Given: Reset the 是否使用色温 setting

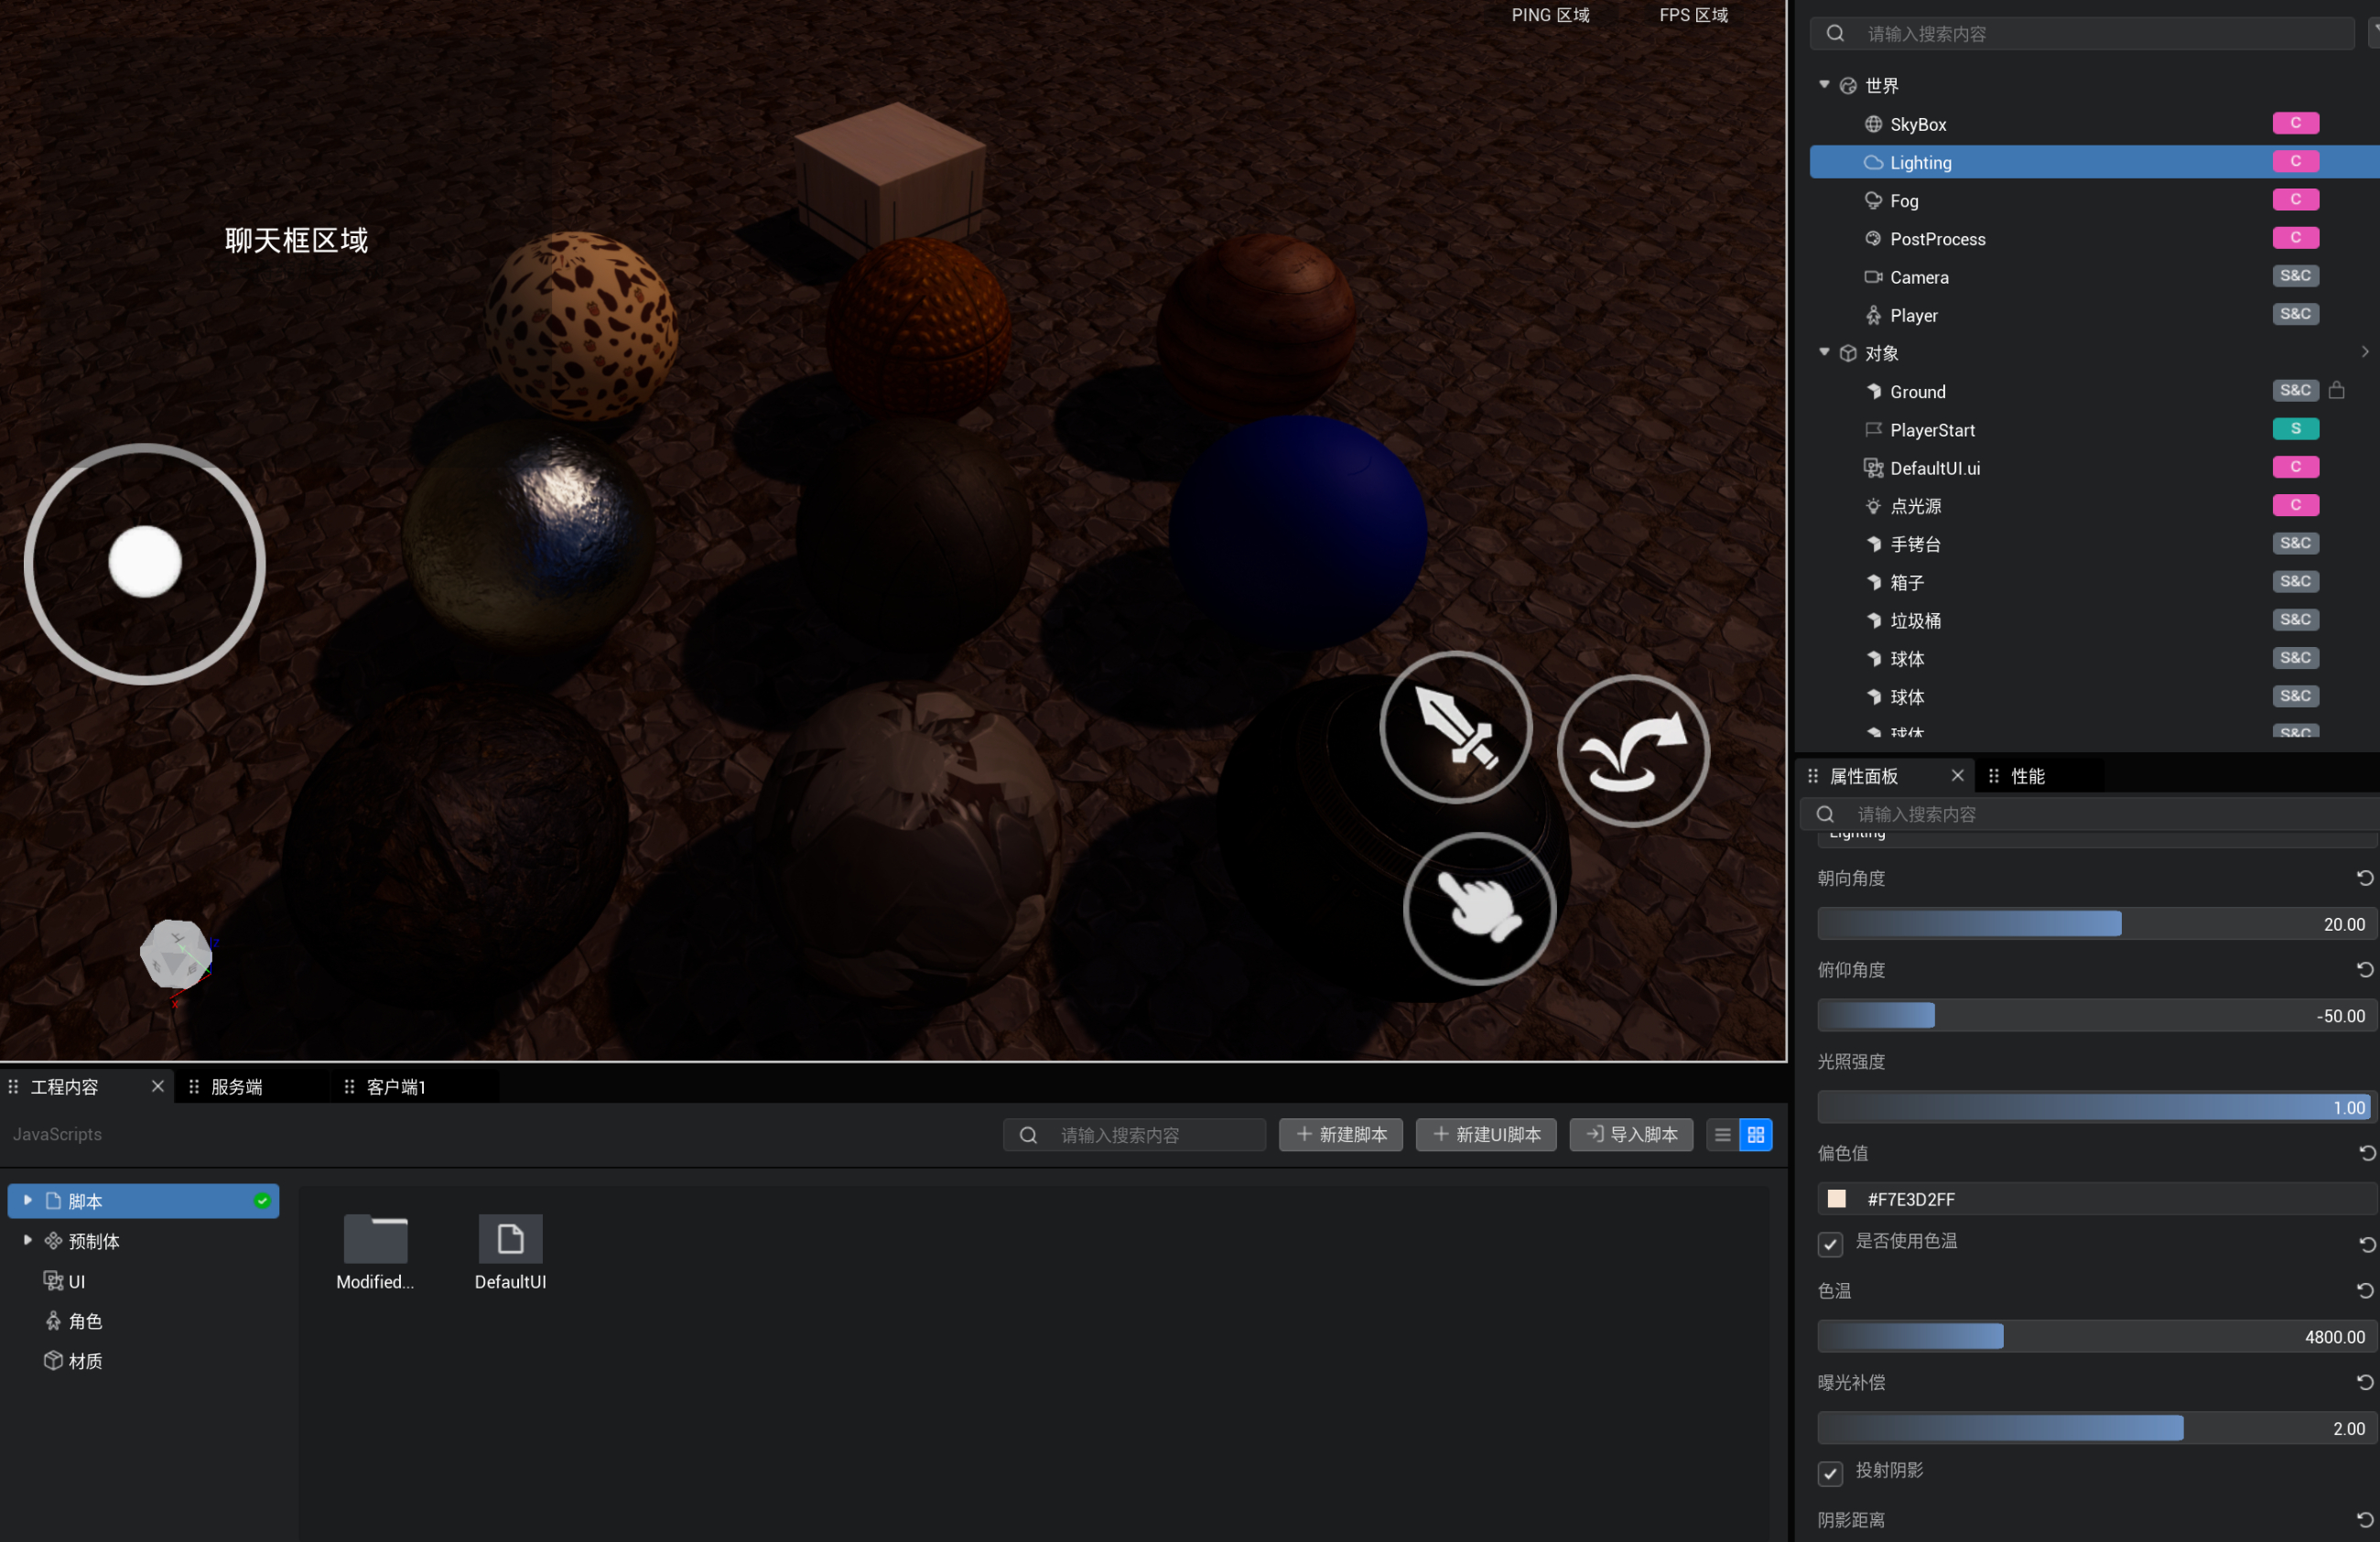Looking at the screenshot, I should [x=2365, y=1243].
